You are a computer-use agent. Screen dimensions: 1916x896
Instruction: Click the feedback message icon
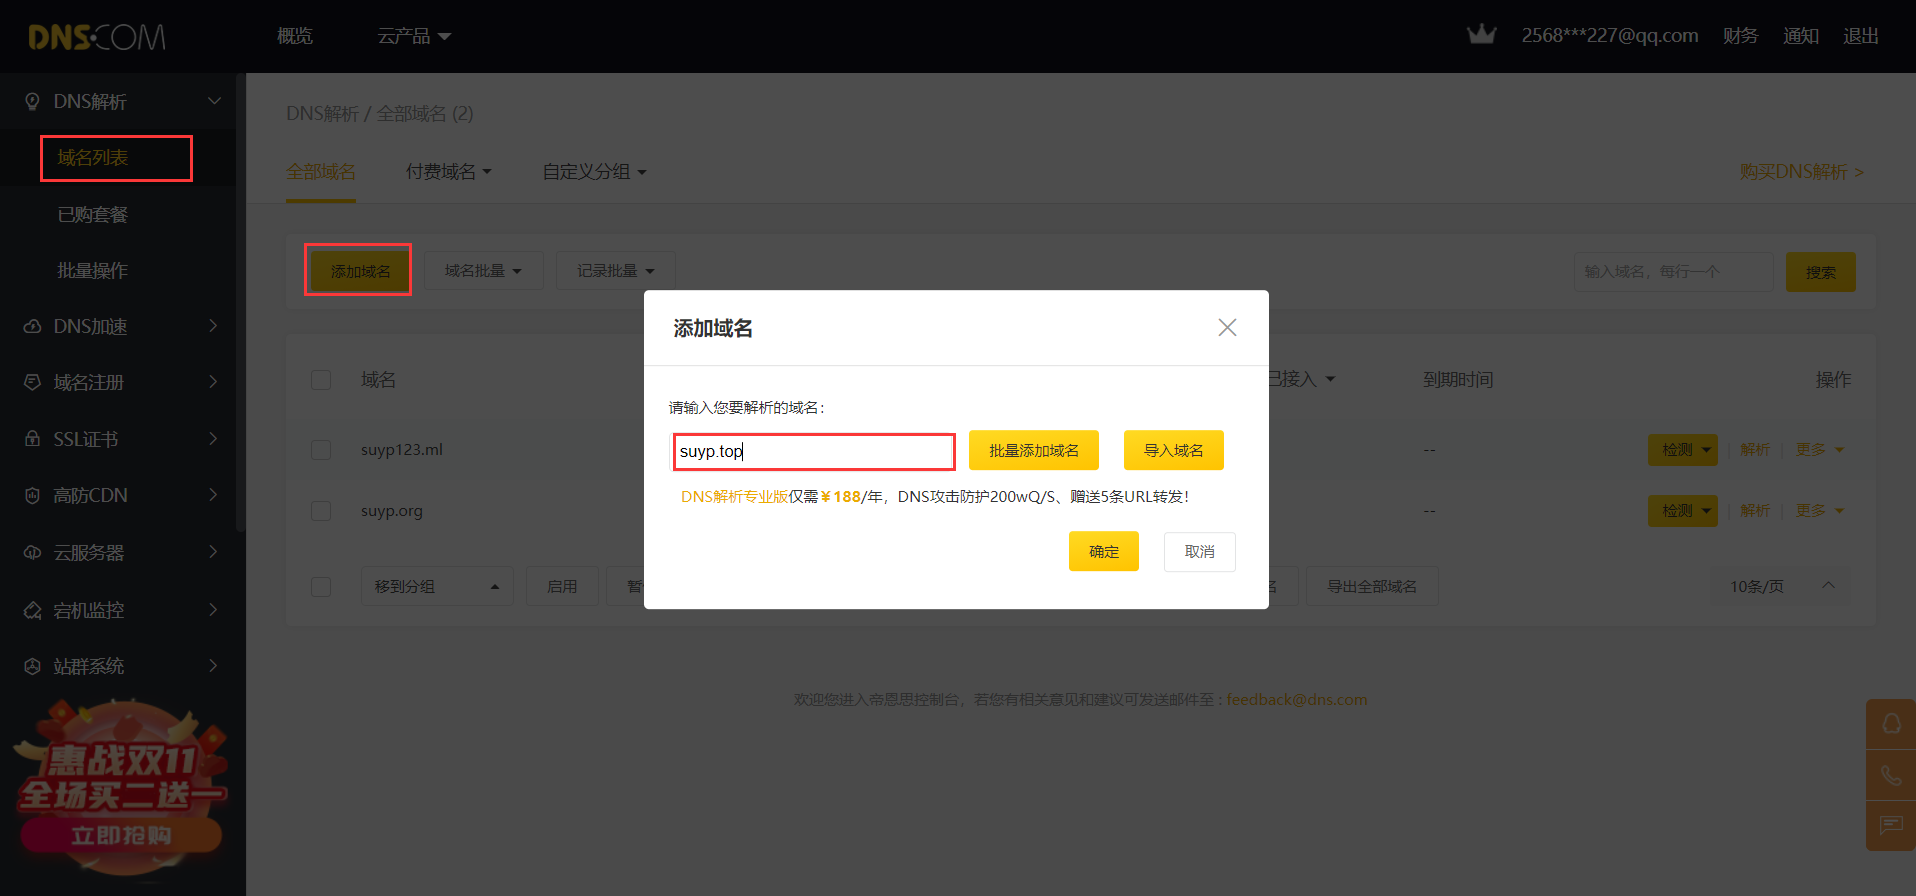pyautogui.click(x=1891, y=826)
